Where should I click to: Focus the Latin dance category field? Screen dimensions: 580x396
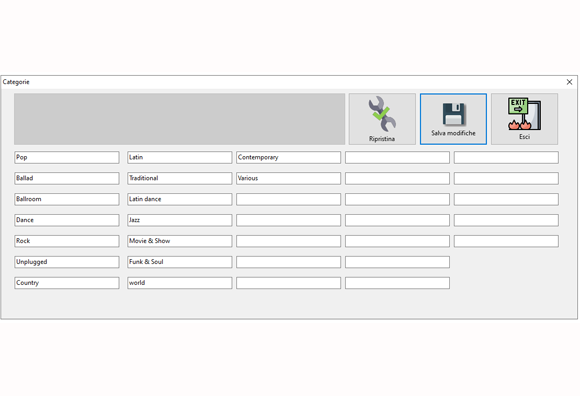[180, 199]
